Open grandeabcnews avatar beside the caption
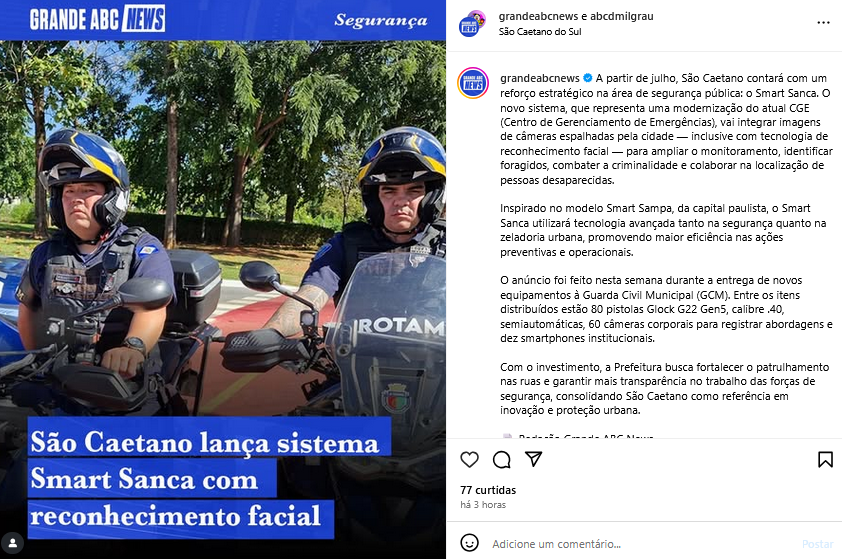The height and width of the screenshot is (559, 842). point(473,83)
